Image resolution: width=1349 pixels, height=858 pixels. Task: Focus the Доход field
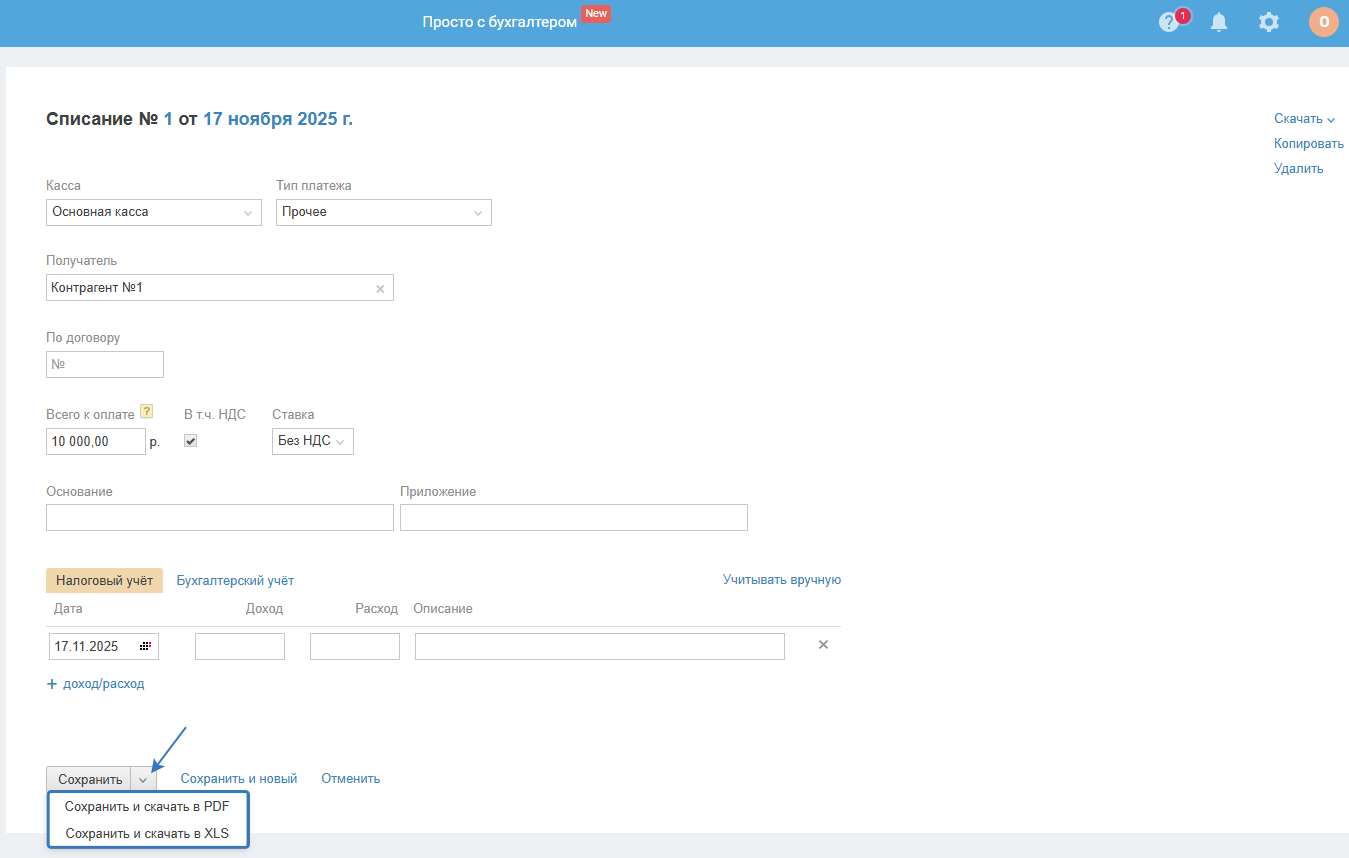pyautogui.click(x=240, y=646)
